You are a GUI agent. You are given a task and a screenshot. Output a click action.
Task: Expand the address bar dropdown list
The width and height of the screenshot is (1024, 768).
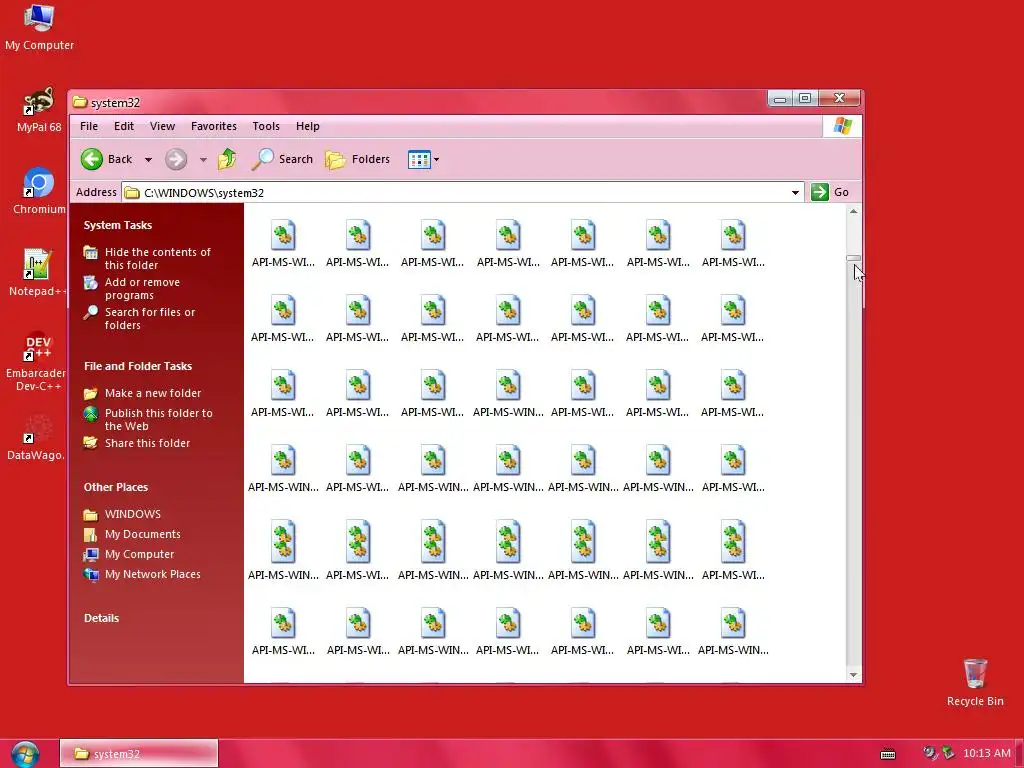[795, 193]
